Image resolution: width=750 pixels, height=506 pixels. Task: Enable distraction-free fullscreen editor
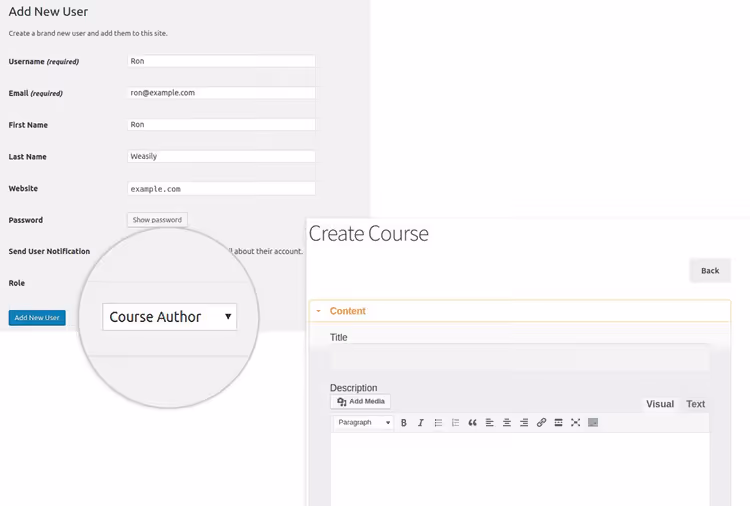pos(575,423)
